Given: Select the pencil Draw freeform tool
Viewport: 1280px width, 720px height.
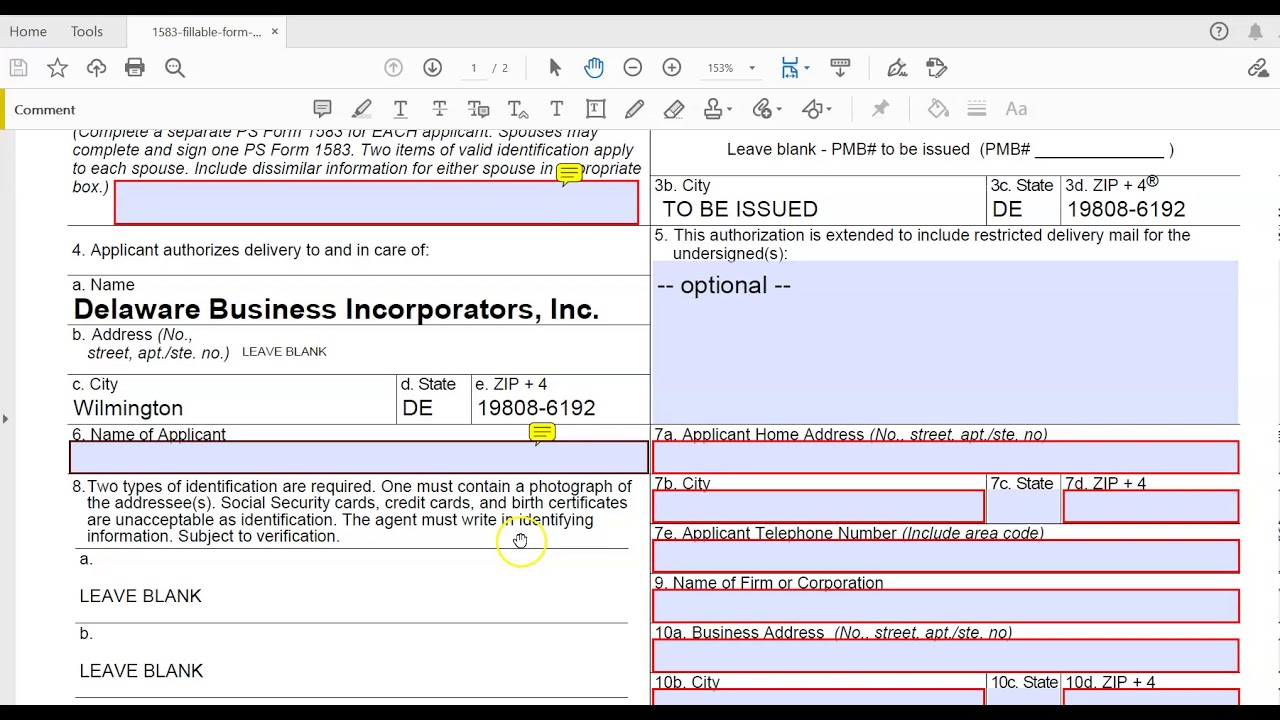Looking at the screenshot, I should tap(634, 109).
